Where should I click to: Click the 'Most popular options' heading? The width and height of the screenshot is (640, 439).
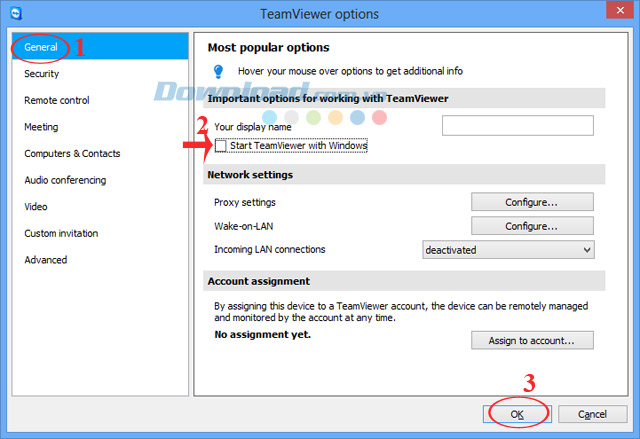pos(269,47)
